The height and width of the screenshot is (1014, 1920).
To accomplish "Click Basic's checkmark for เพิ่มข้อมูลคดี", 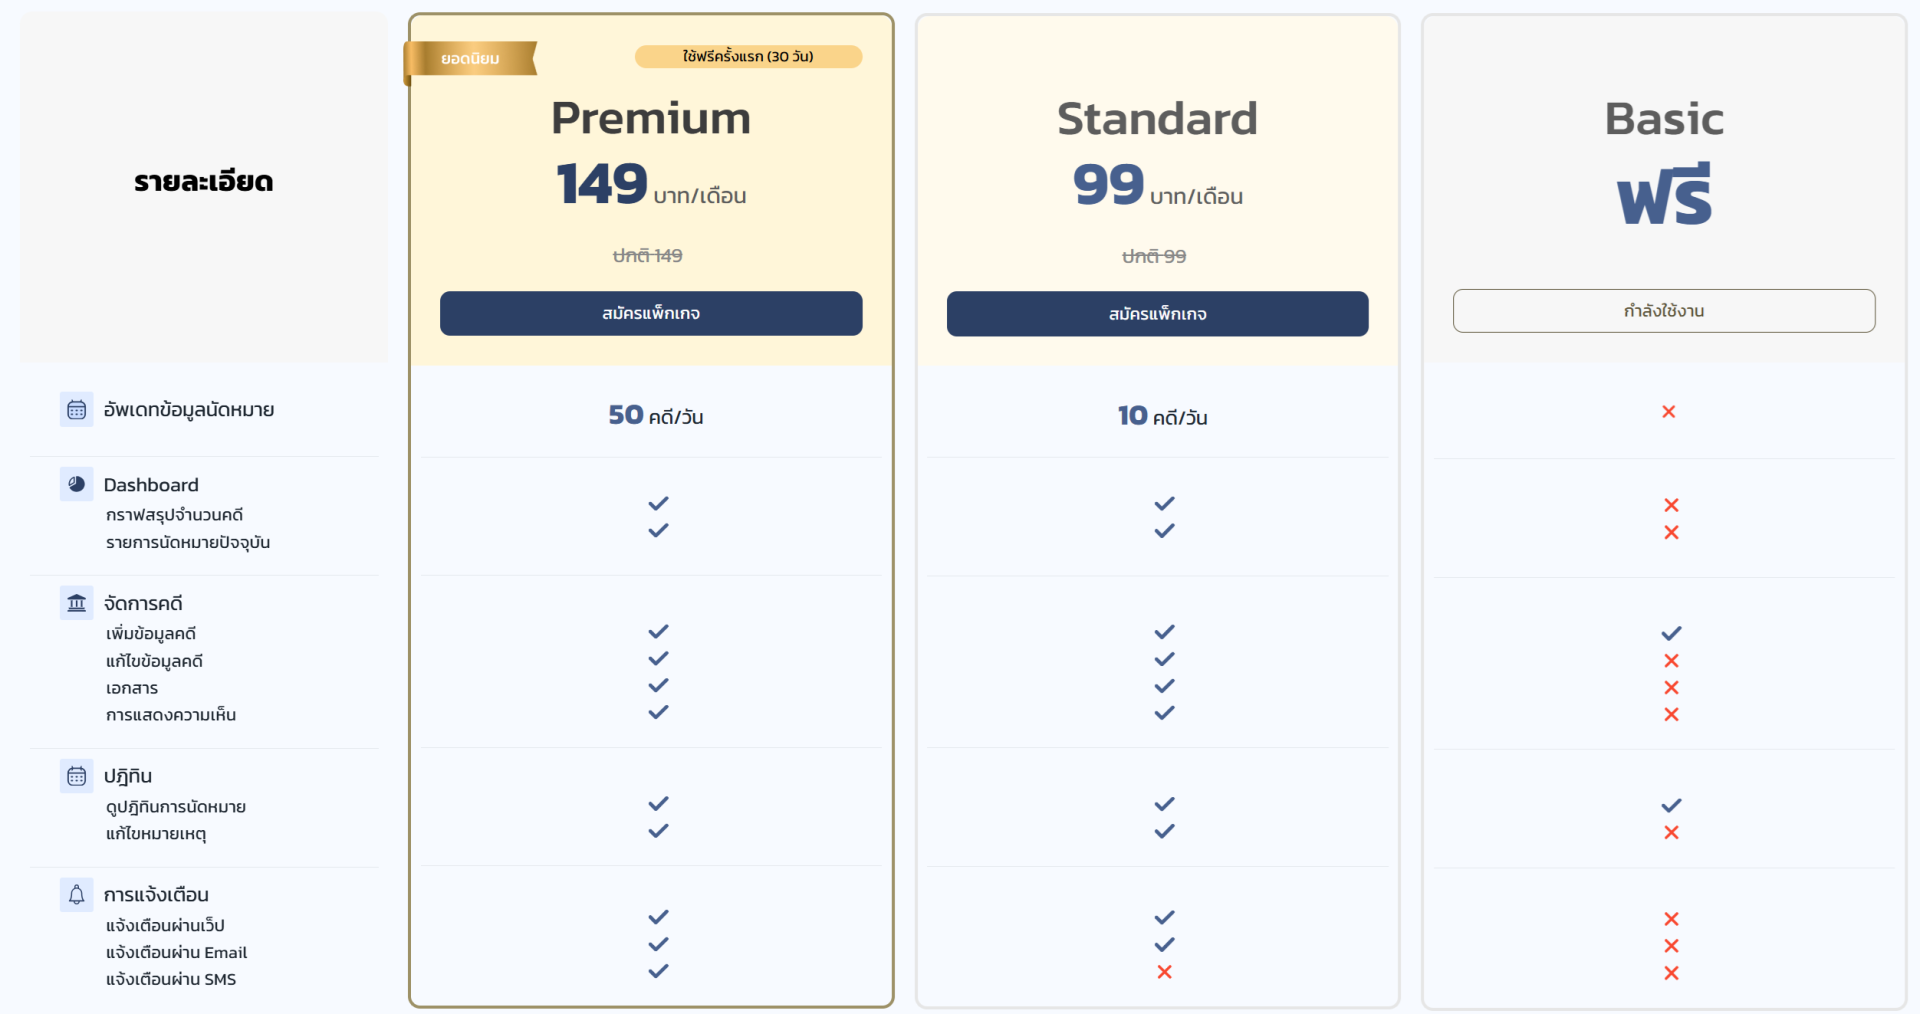I will (1671, 634).
